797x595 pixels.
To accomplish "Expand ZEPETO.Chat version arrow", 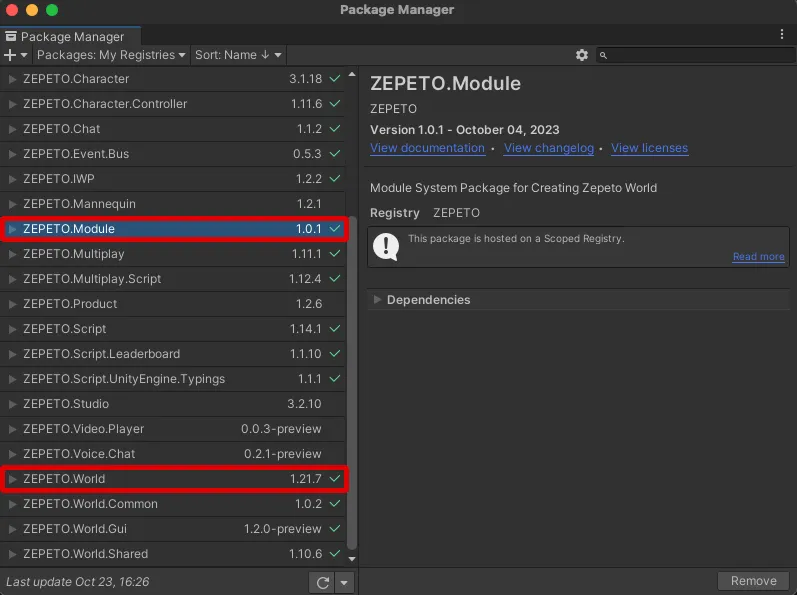I will tap(13, 129).
